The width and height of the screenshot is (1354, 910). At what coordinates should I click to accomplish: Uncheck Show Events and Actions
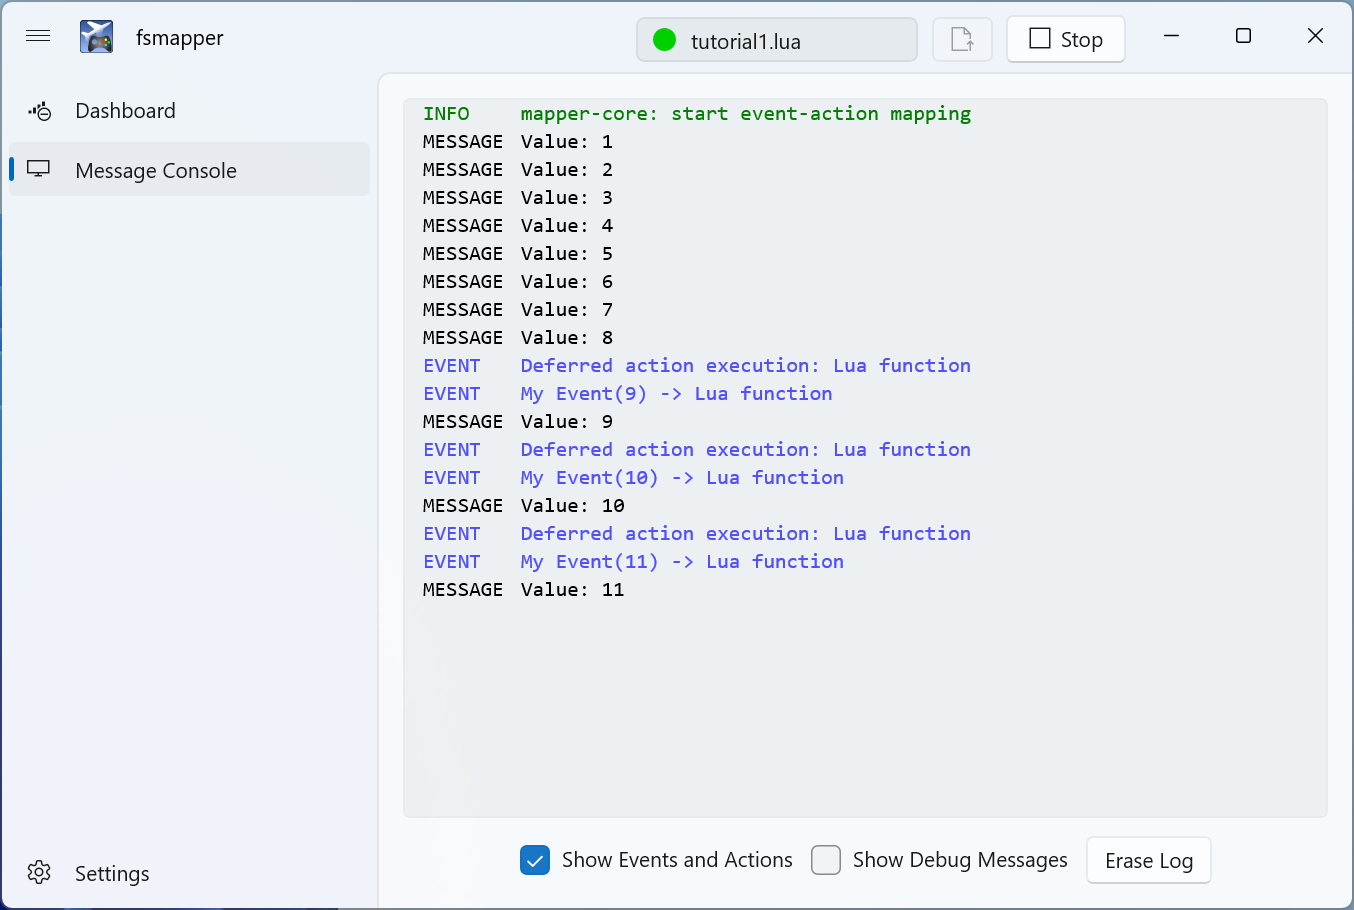click(535, 860)
